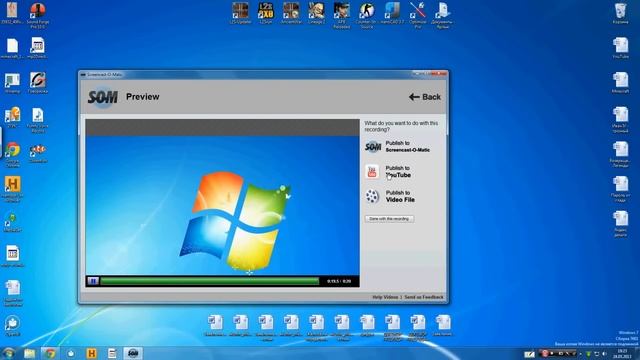Open Counter-Strike Source desktop shortcut
Image resolution: width=640 pixels, height=360 pixels.
tap(367, 15)
